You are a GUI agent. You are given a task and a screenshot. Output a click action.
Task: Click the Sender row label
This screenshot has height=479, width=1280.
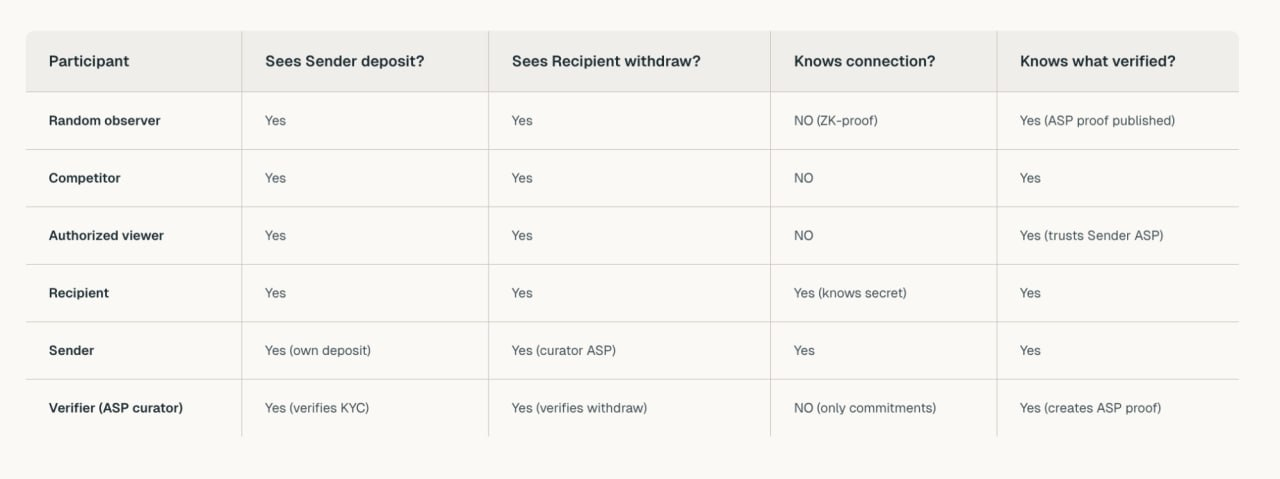click(x=71, y=350)
